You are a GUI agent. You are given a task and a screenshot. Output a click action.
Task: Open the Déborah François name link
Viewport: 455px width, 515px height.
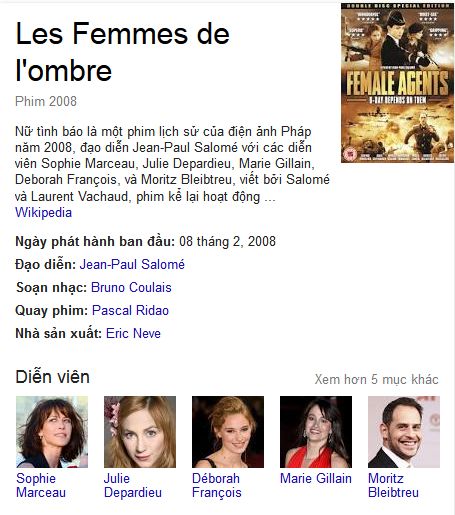click(217, 485)
